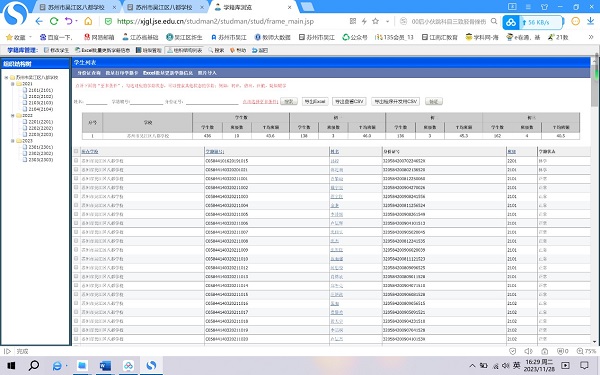
Task: Open the dropdown next to the bookmark star
Action: click(x=387, y=21)
